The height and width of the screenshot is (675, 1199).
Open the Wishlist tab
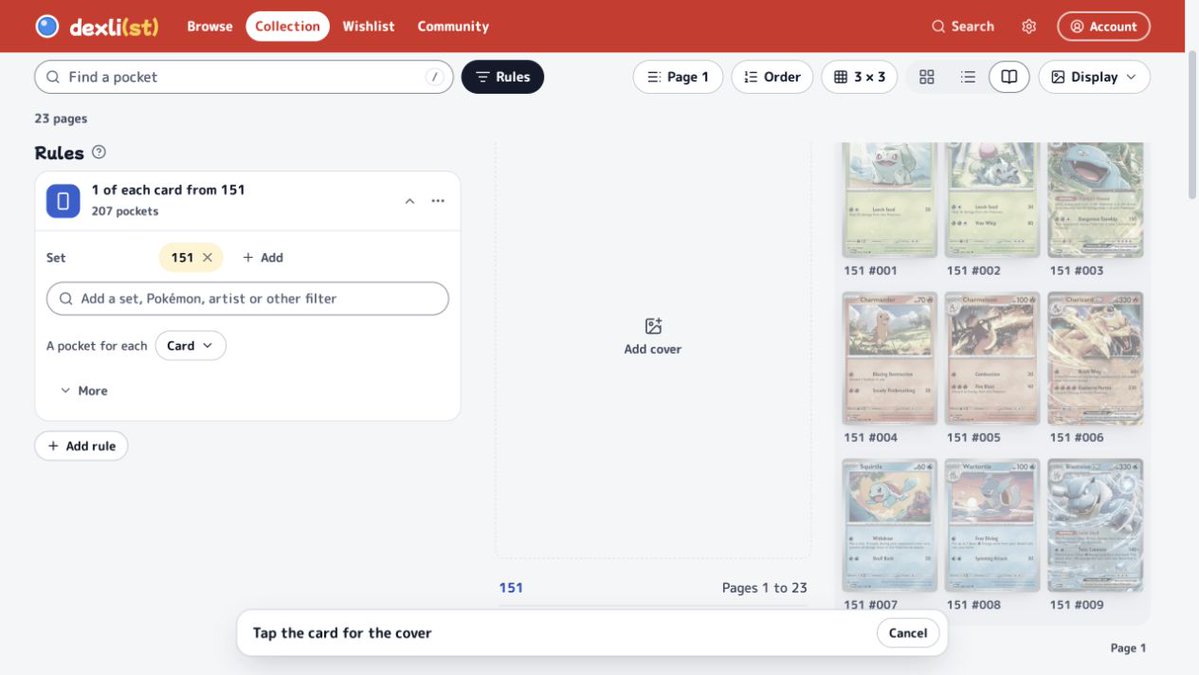tap(369, 26)
